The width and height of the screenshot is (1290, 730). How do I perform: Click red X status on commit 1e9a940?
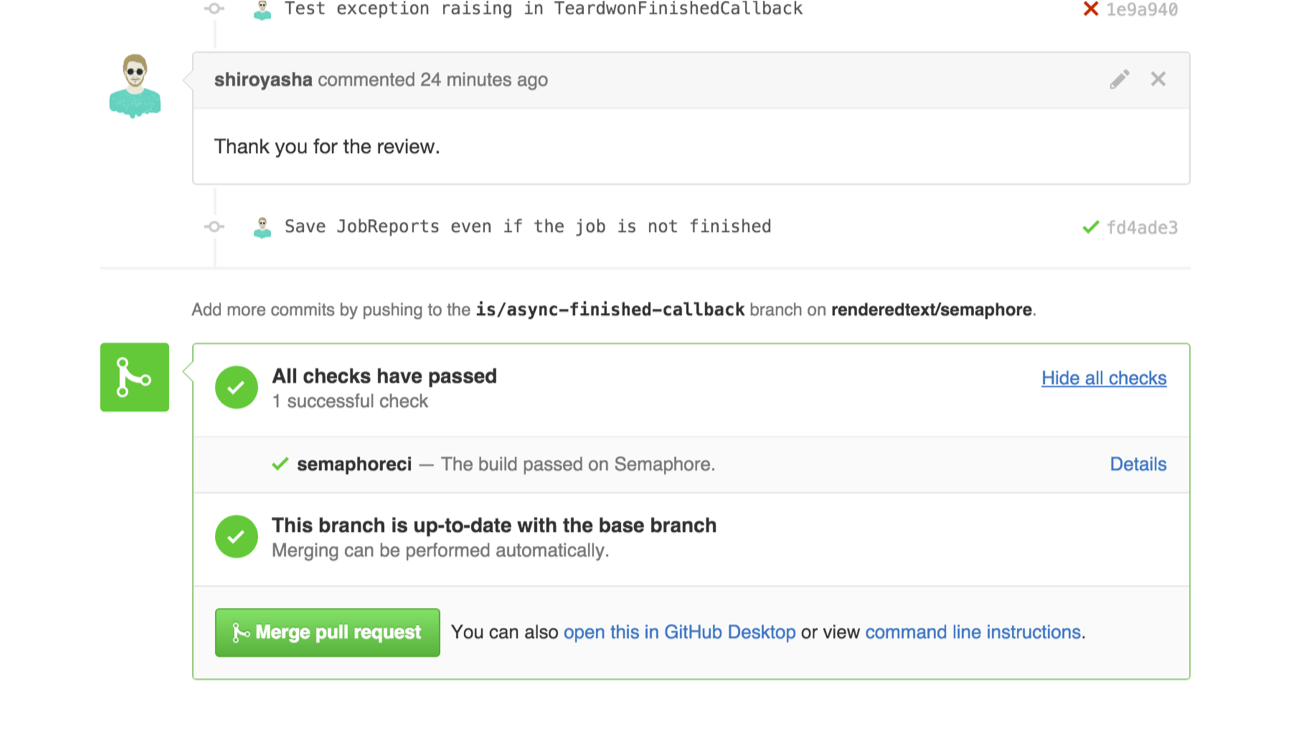[x=1090, y=9]
